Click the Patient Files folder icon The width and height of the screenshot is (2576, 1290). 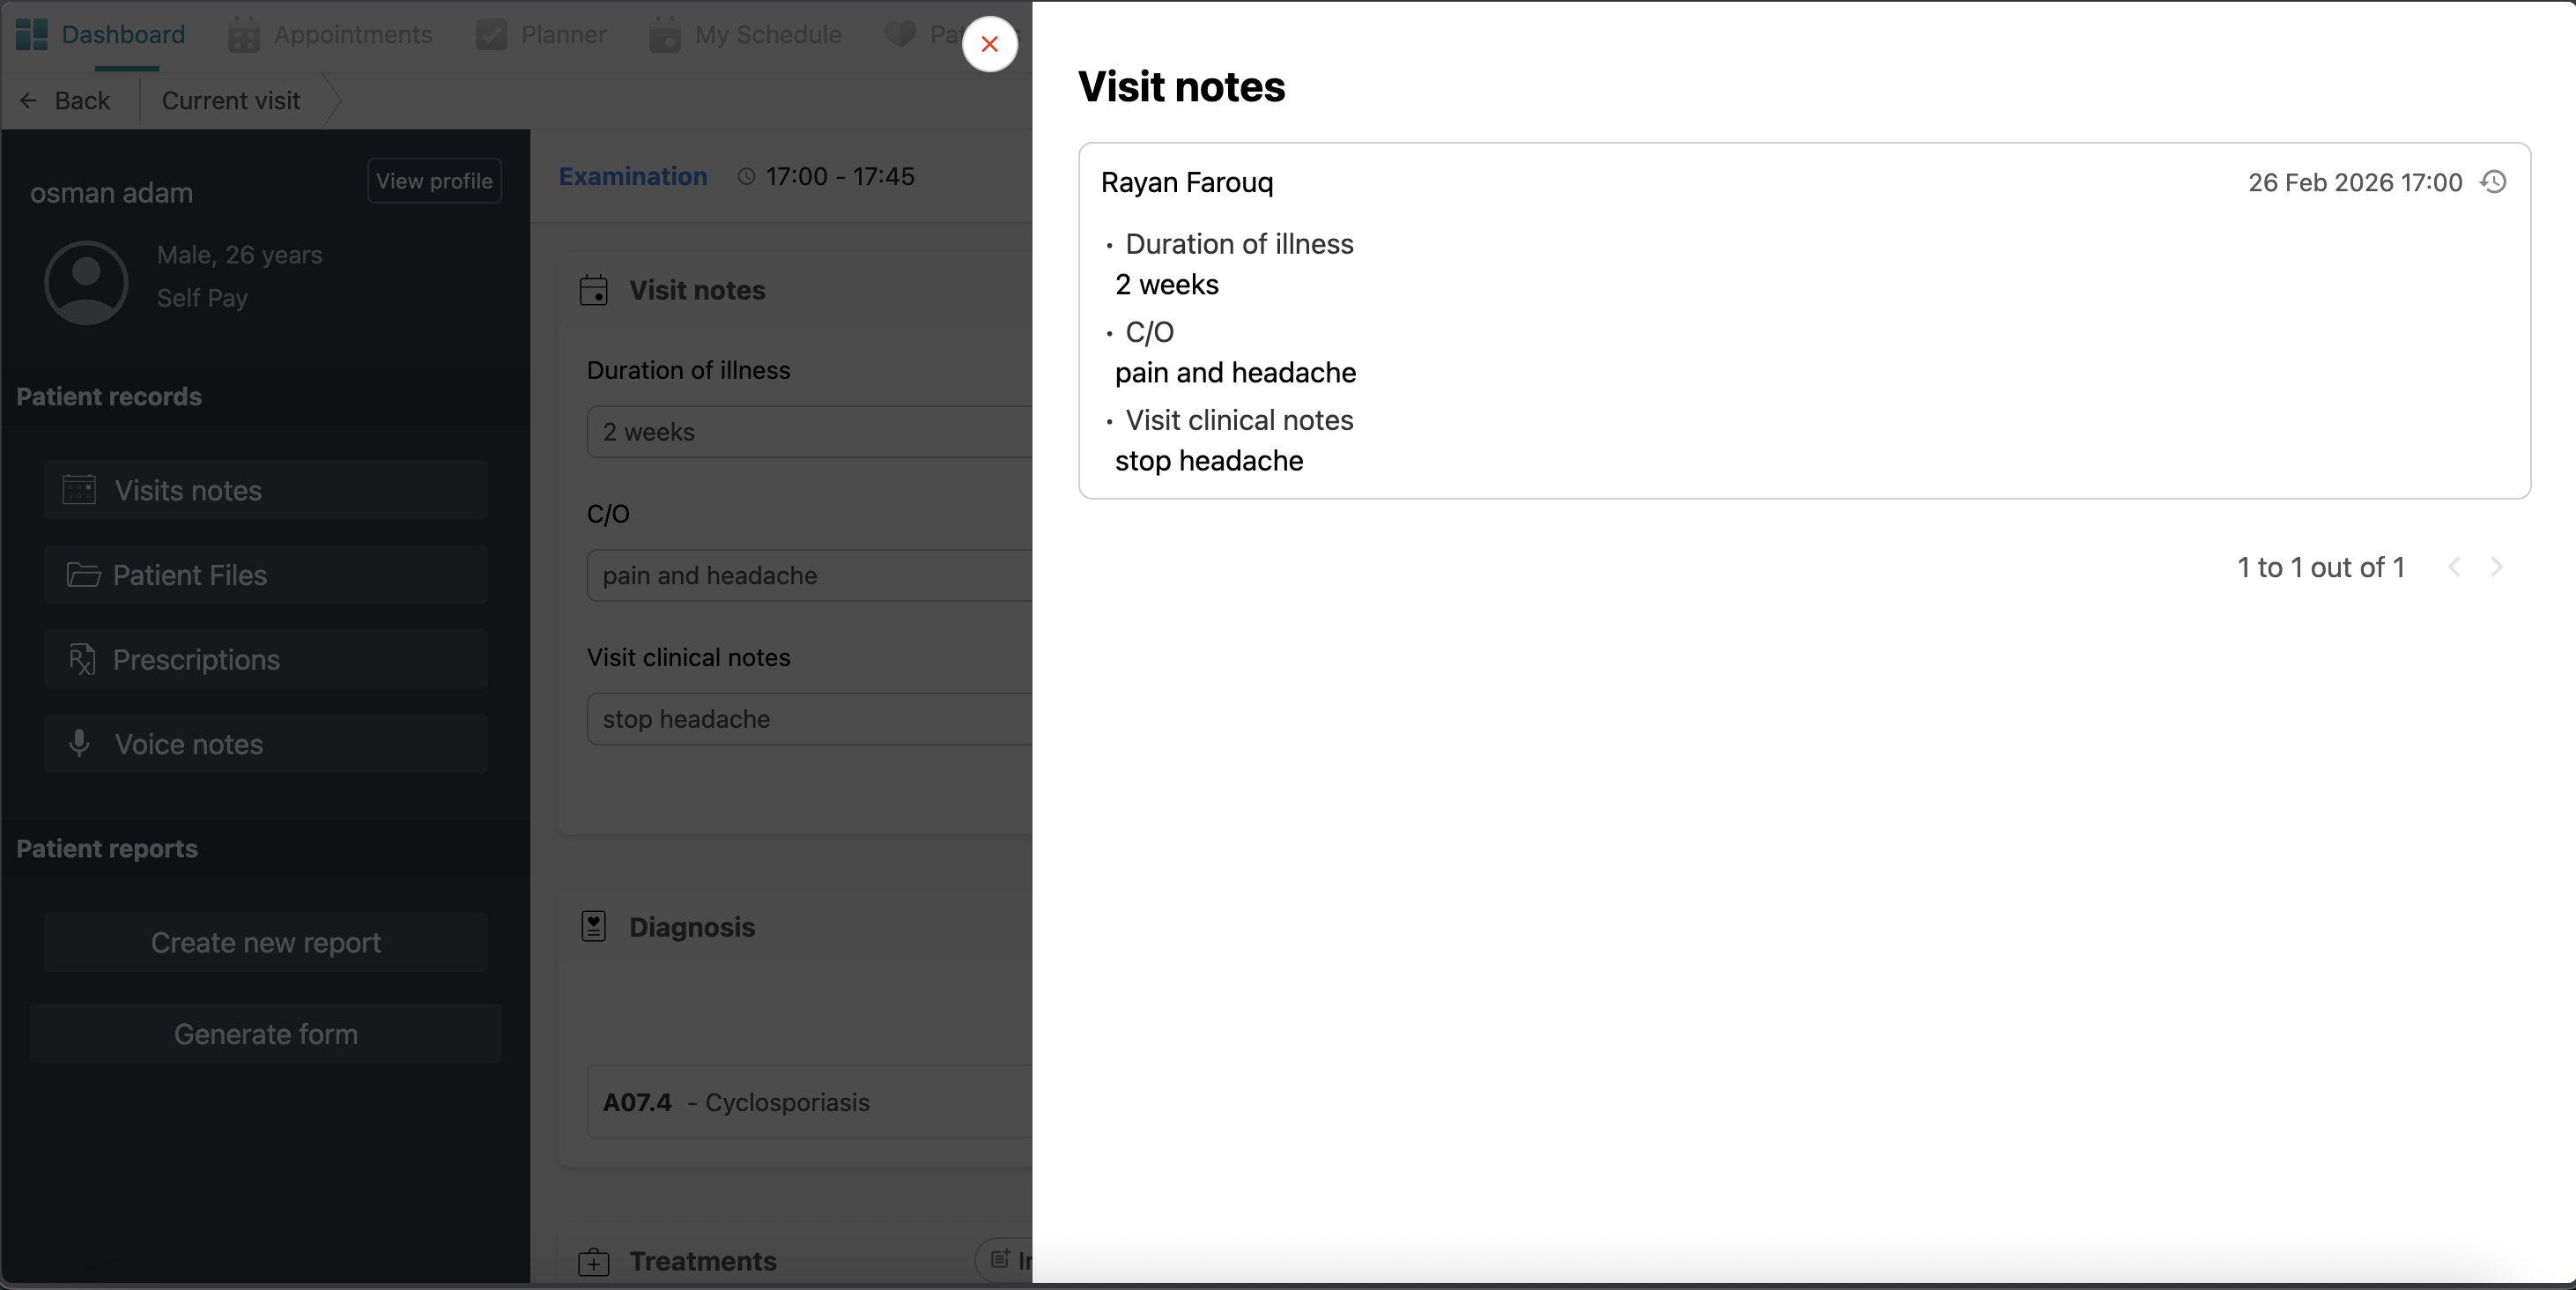pyautogui.click(x=83, y=575)
